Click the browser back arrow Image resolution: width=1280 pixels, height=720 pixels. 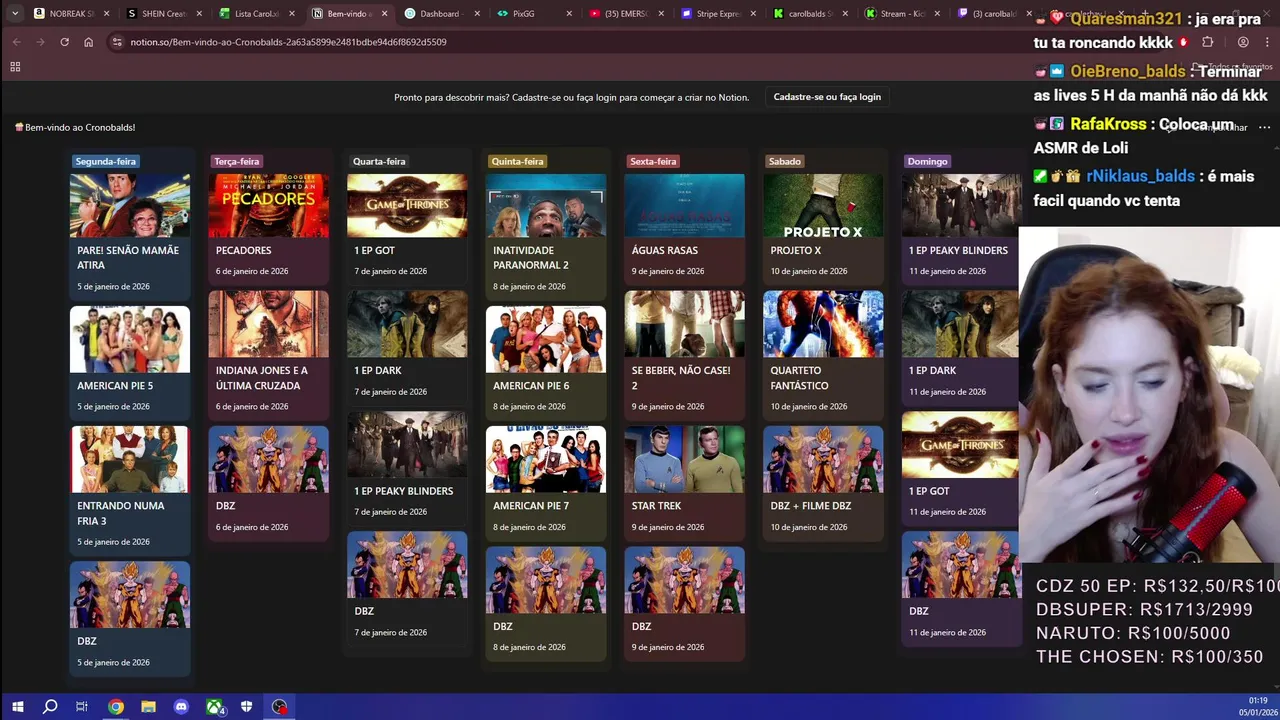(16, 42)
